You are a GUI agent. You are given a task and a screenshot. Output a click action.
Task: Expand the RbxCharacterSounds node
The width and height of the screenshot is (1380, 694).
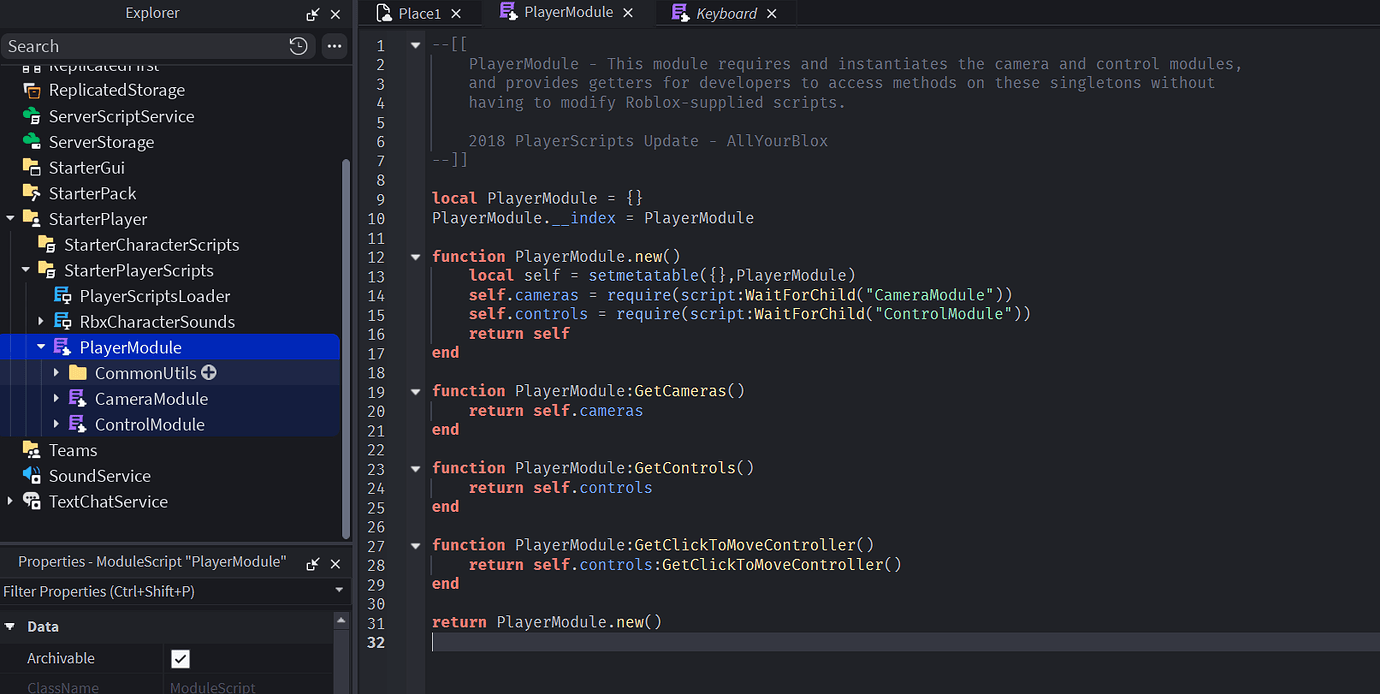41,322
